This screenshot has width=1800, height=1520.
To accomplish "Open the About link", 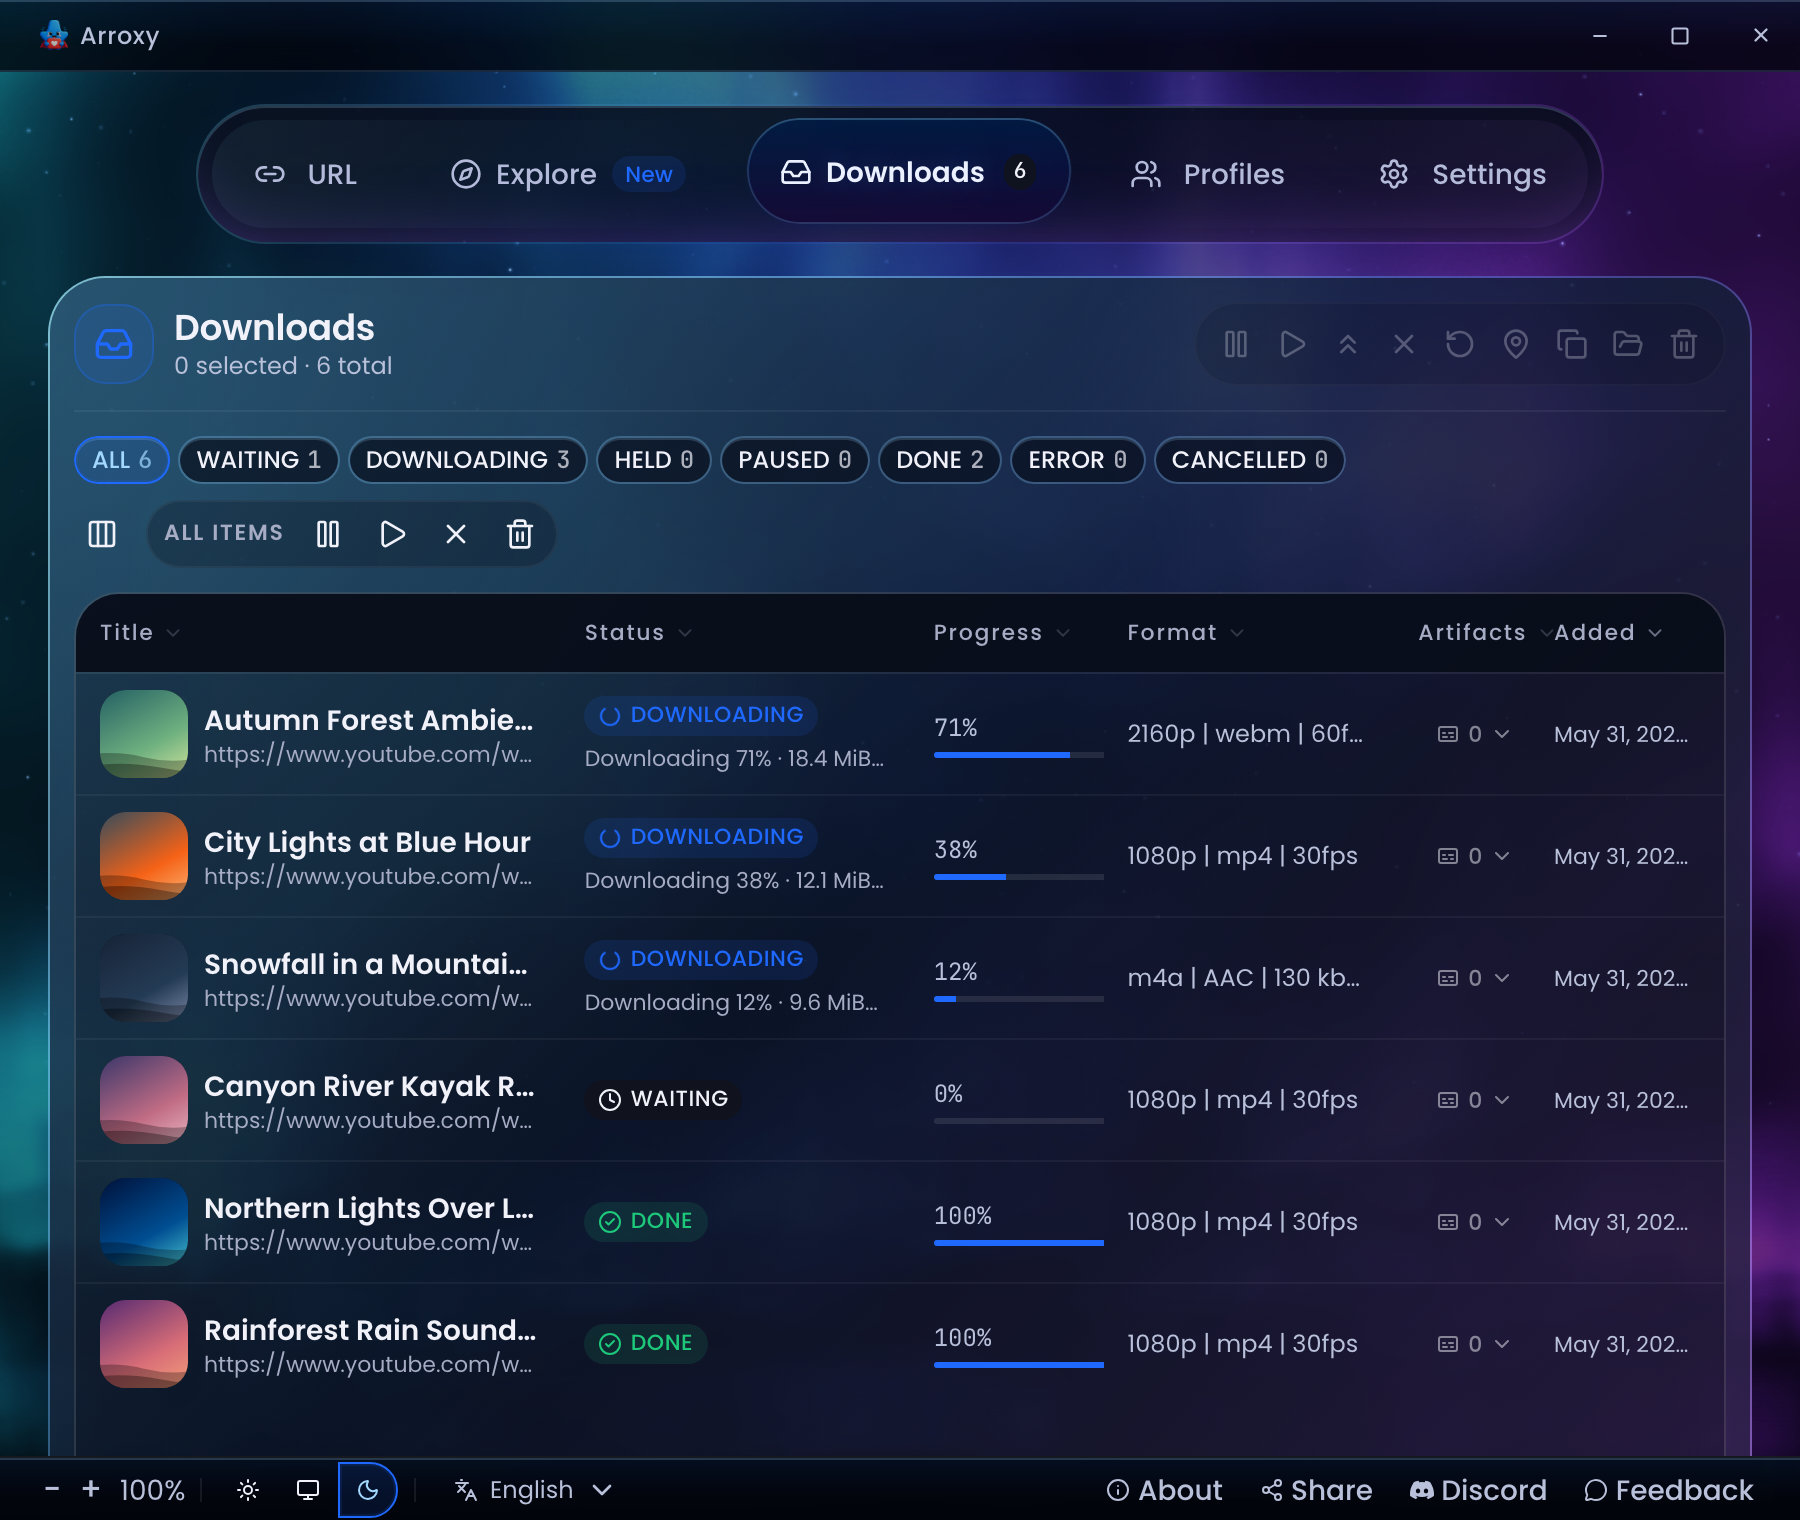I will (1164, 1490).
